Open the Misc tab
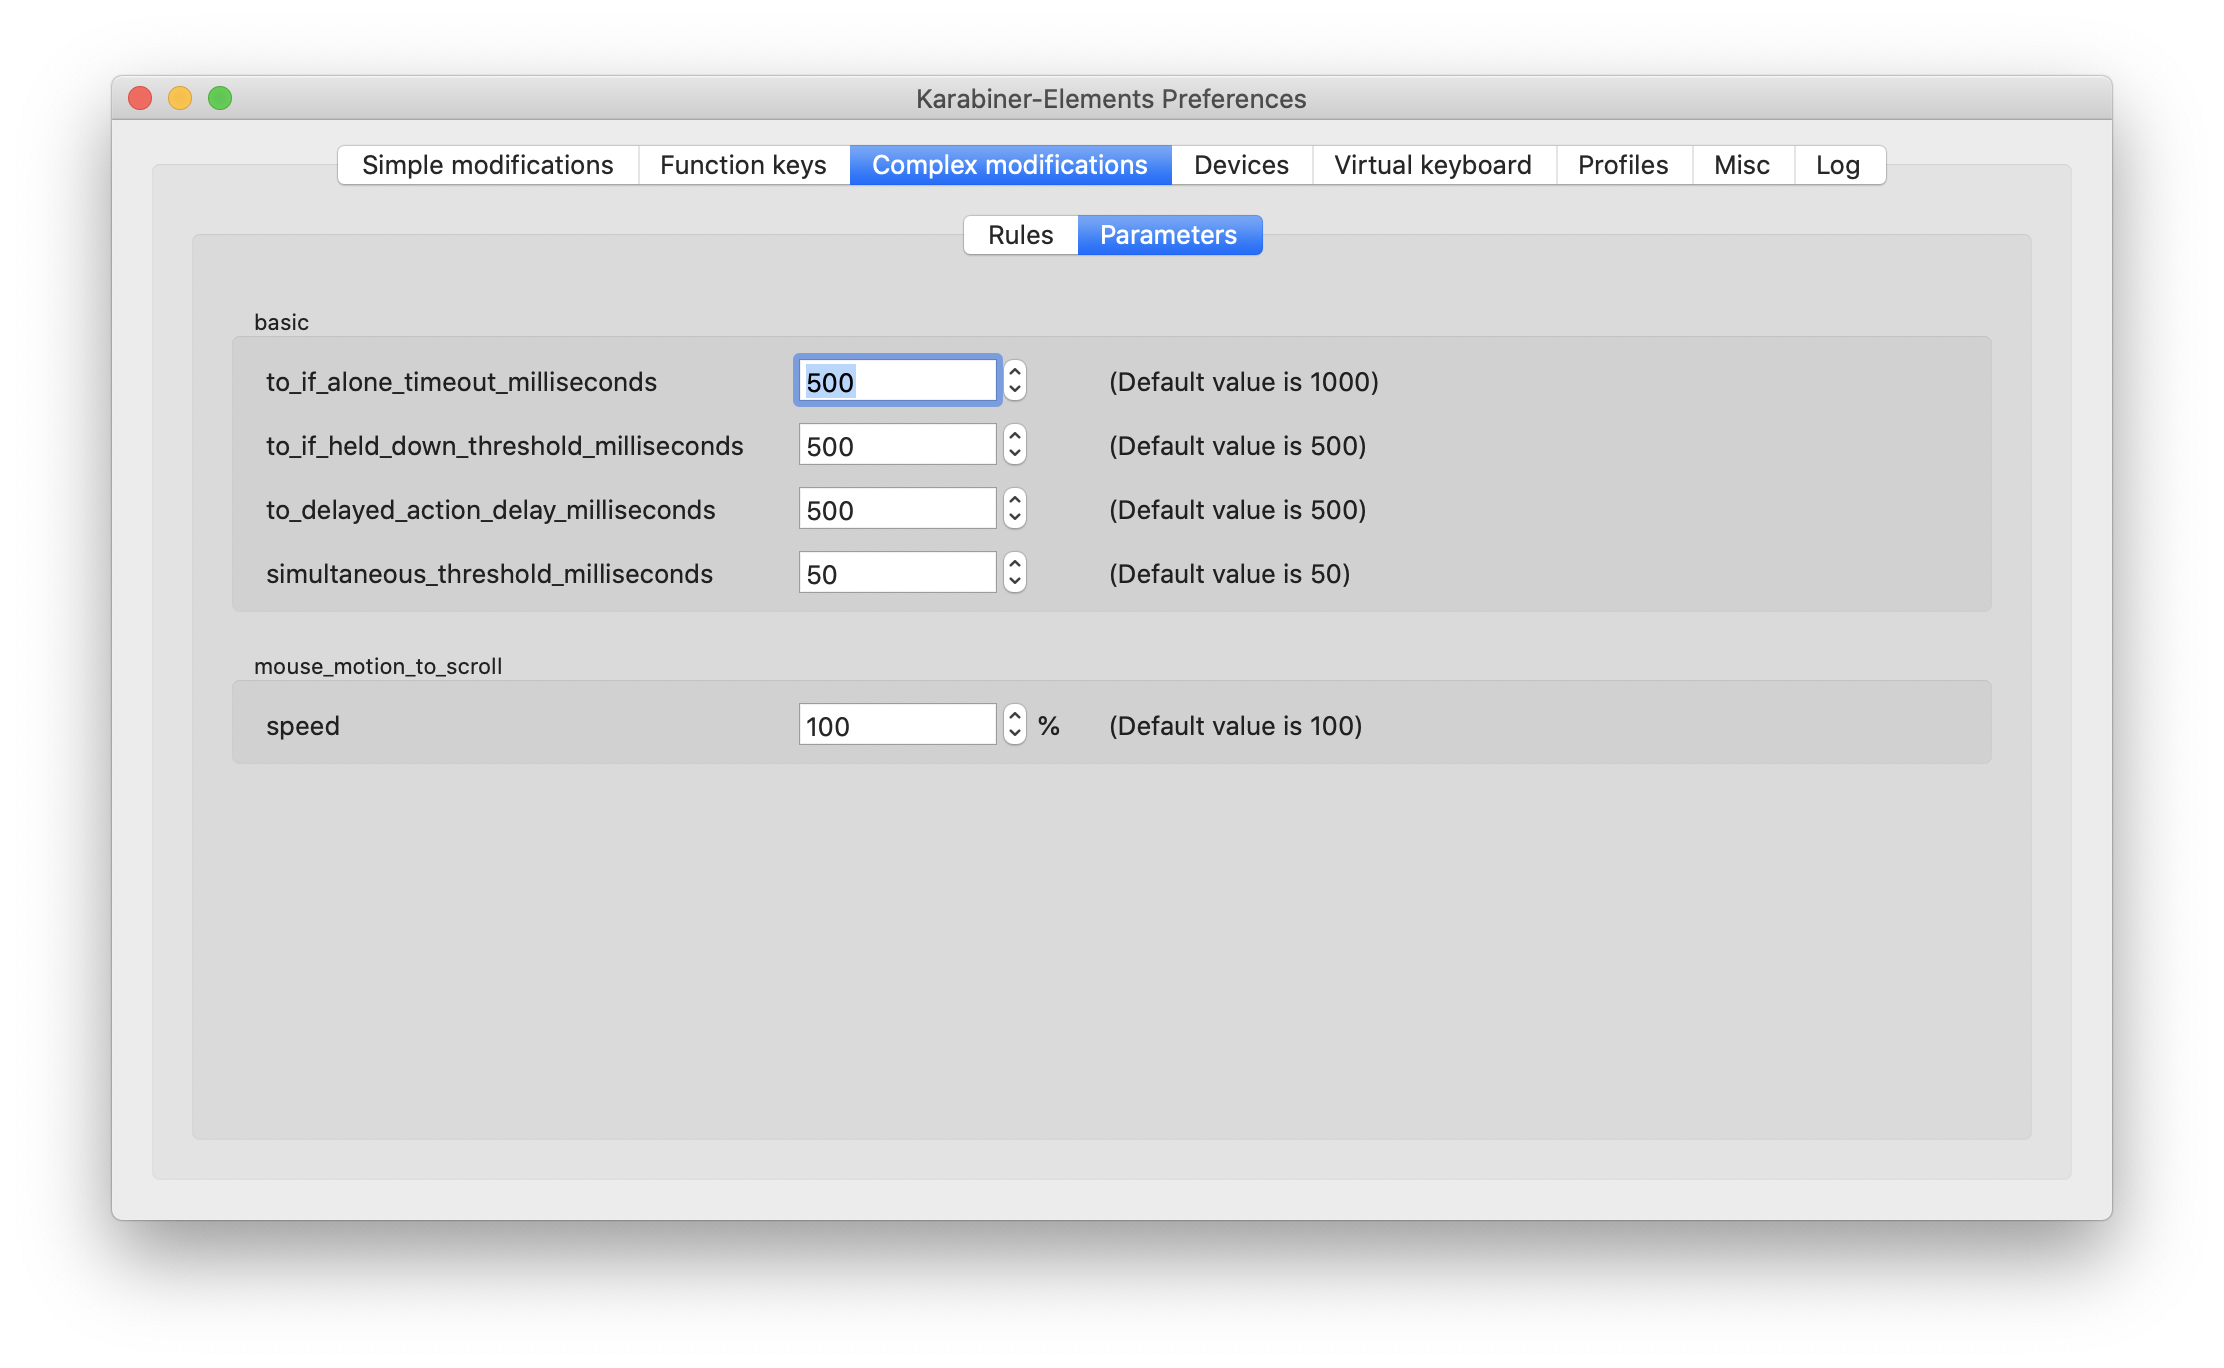 [1741, 165]
